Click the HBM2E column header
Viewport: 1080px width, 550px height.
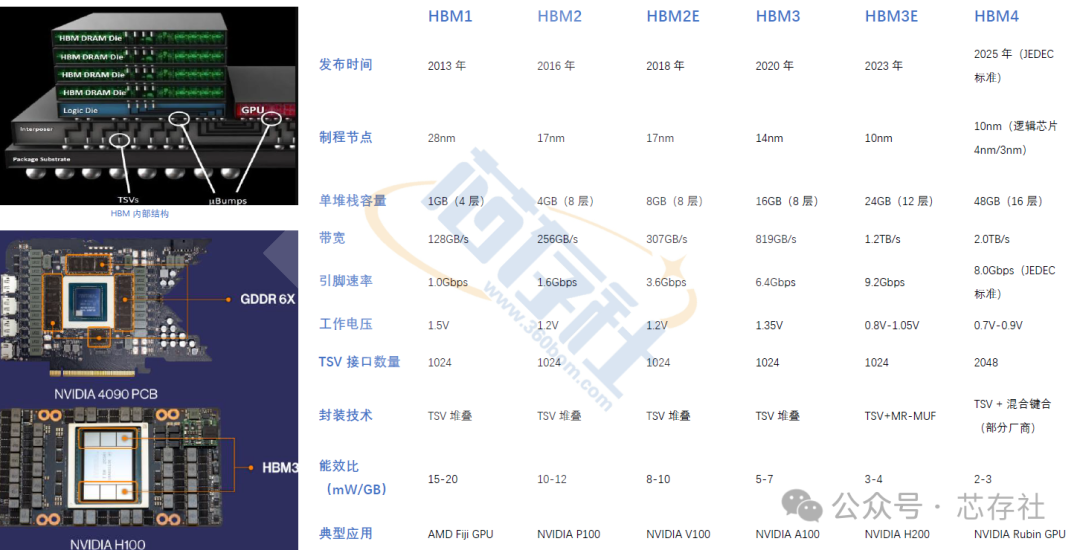672,17
